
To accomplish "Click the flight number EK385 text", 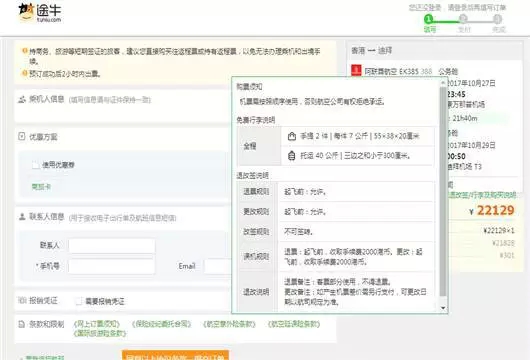I will tap(409, 71).
